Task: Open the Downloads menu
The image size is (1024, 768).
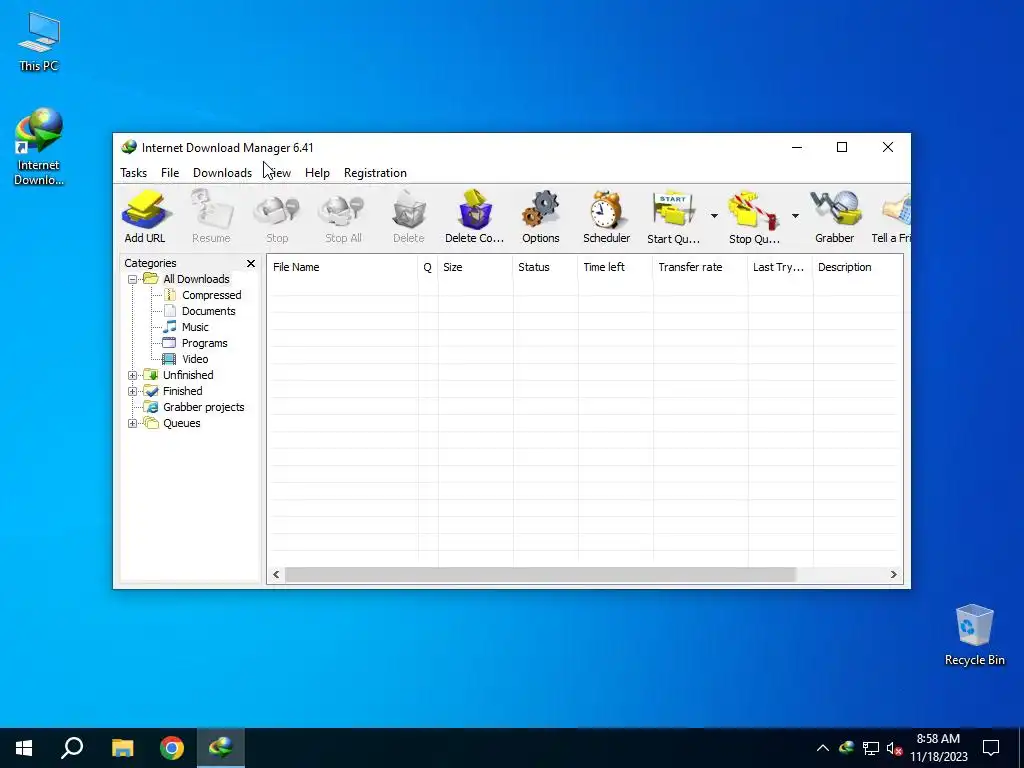Action: click(x=222, y=173)
